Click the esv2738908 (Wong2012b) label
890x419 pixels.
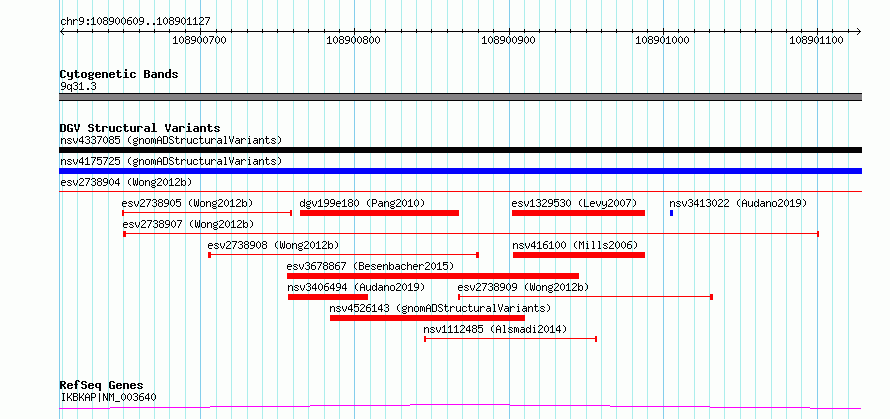273,245
